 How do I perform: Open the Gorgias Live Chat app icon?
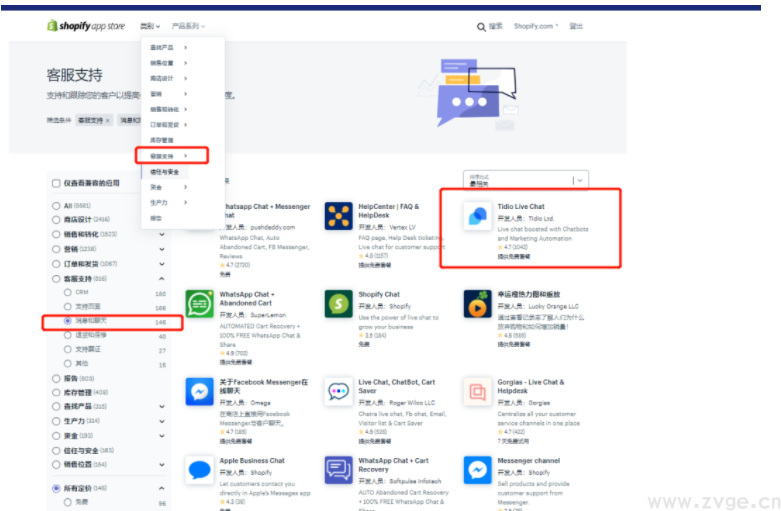(477, 391)
